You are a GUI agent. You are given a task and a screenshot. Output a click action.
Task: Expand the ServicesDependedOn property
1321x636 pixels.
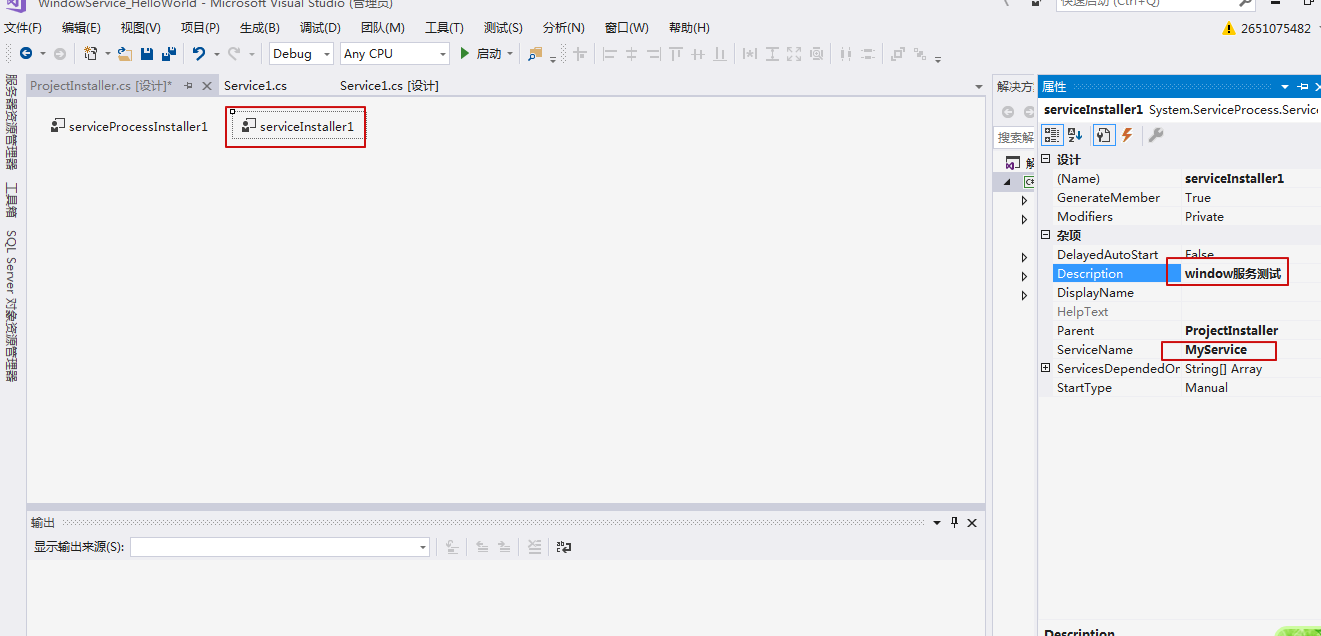[x=1046, y=368]
